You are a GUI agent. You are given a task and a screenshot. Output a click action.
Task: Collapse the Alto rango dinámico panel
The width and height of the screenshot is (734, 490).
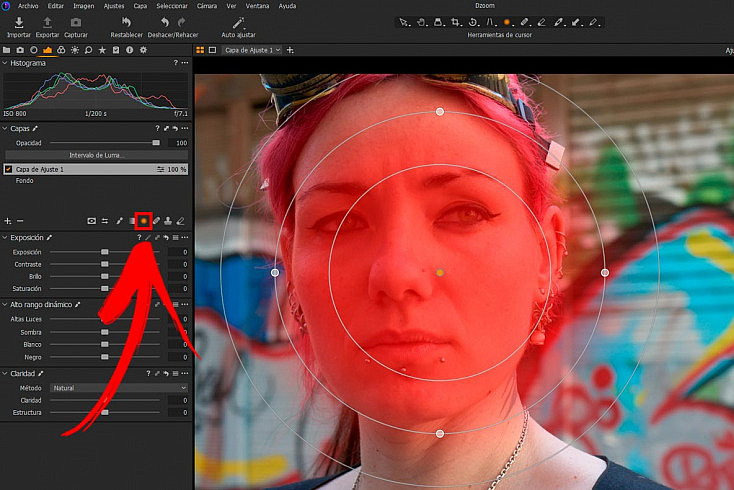click(x=5, y=305)
